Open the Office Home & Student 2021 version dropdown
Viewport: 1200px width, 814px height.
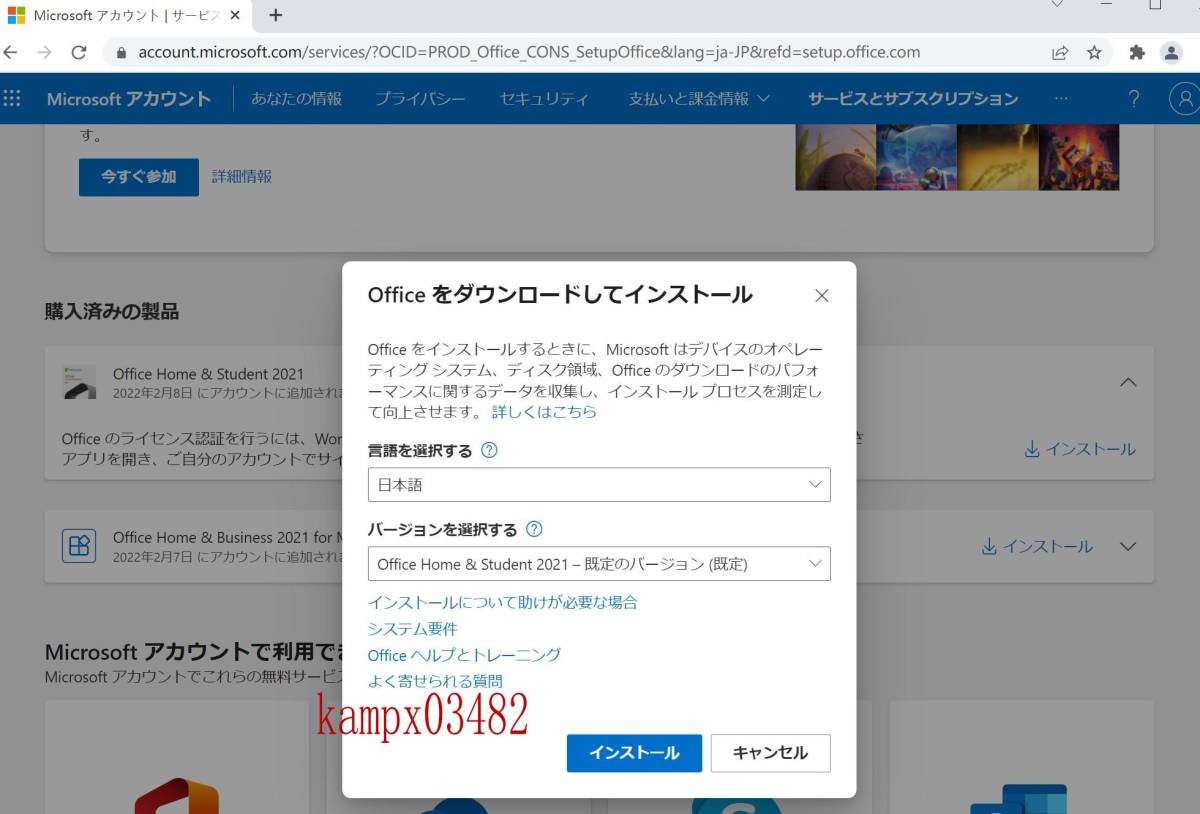click(598, 564)
